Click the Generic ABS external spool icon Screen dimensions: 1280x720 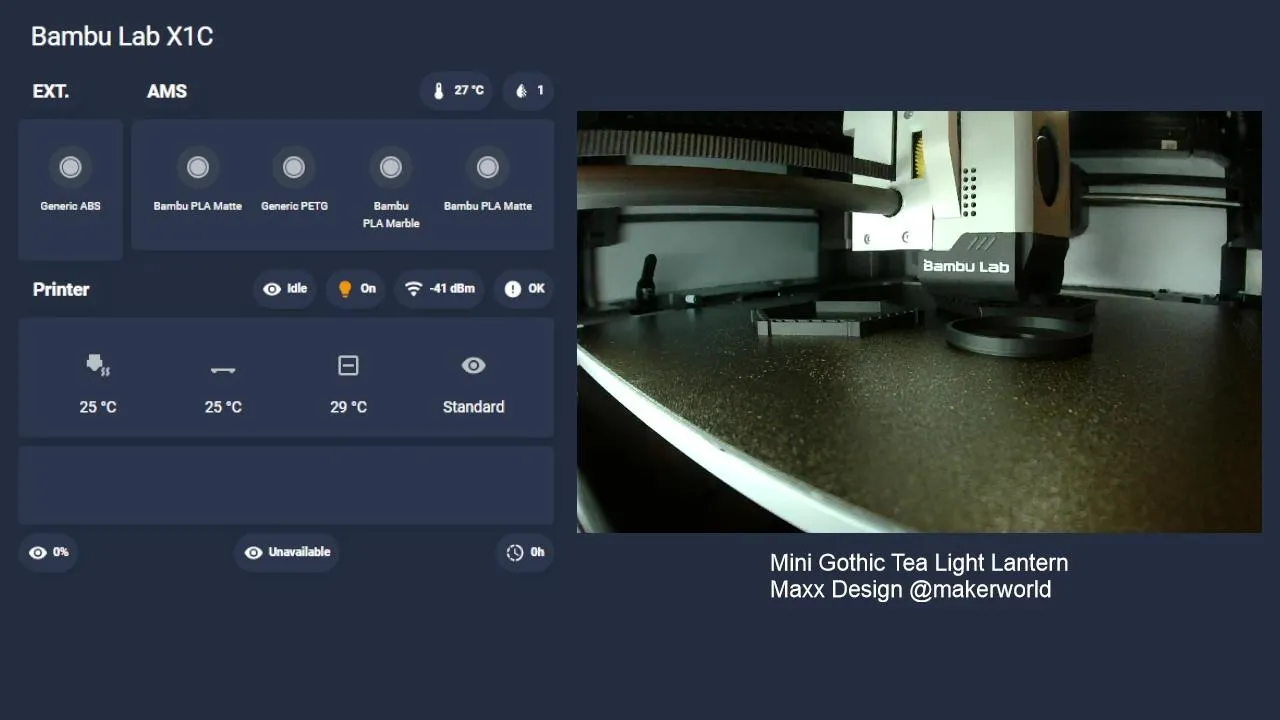coord(70,167)
